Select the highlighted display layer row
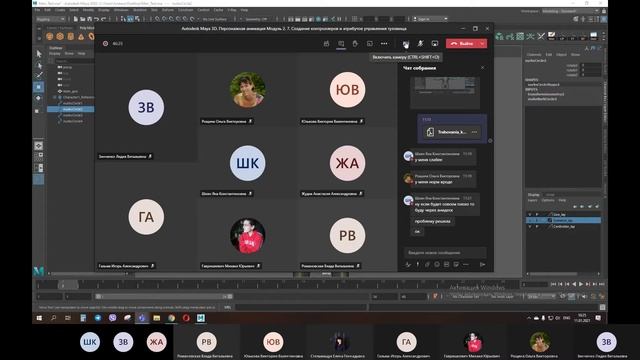This screenshot has height=360, width=640. click(x=563, y=220)
